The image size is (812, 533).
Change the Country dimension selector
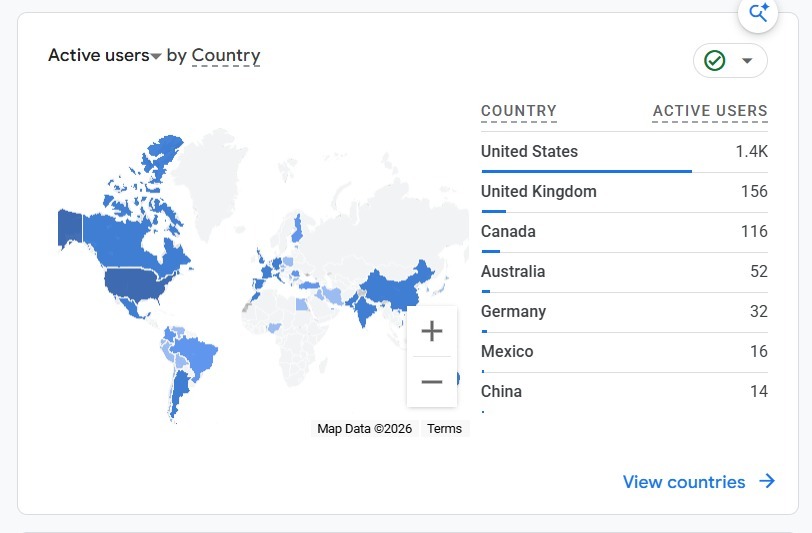point(226,55)
